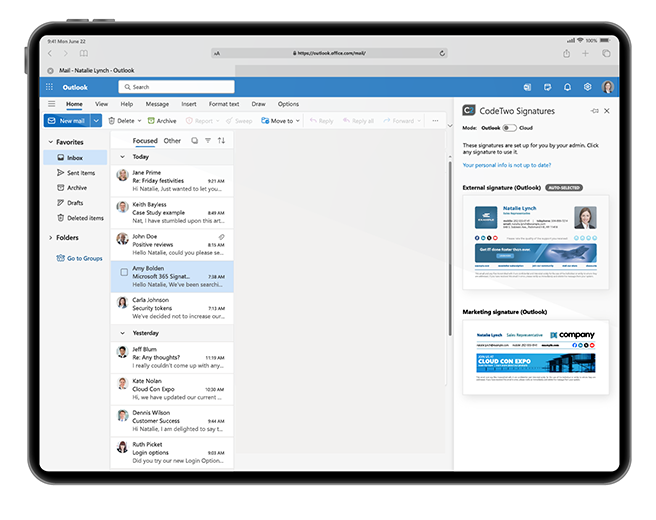656x520 pixels.
Task: Click the New mail button
Action: point(68,121)
